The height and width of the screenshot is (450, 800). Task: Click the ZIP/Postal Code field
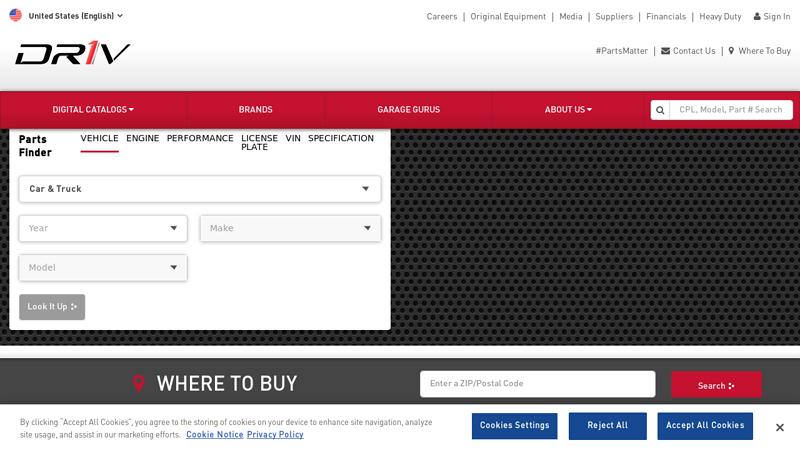click(538, 384)
